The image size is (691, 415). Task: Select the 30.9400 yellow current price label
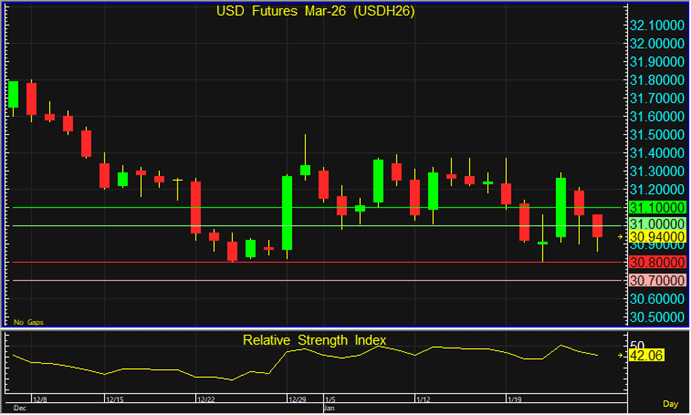[655, 236]
